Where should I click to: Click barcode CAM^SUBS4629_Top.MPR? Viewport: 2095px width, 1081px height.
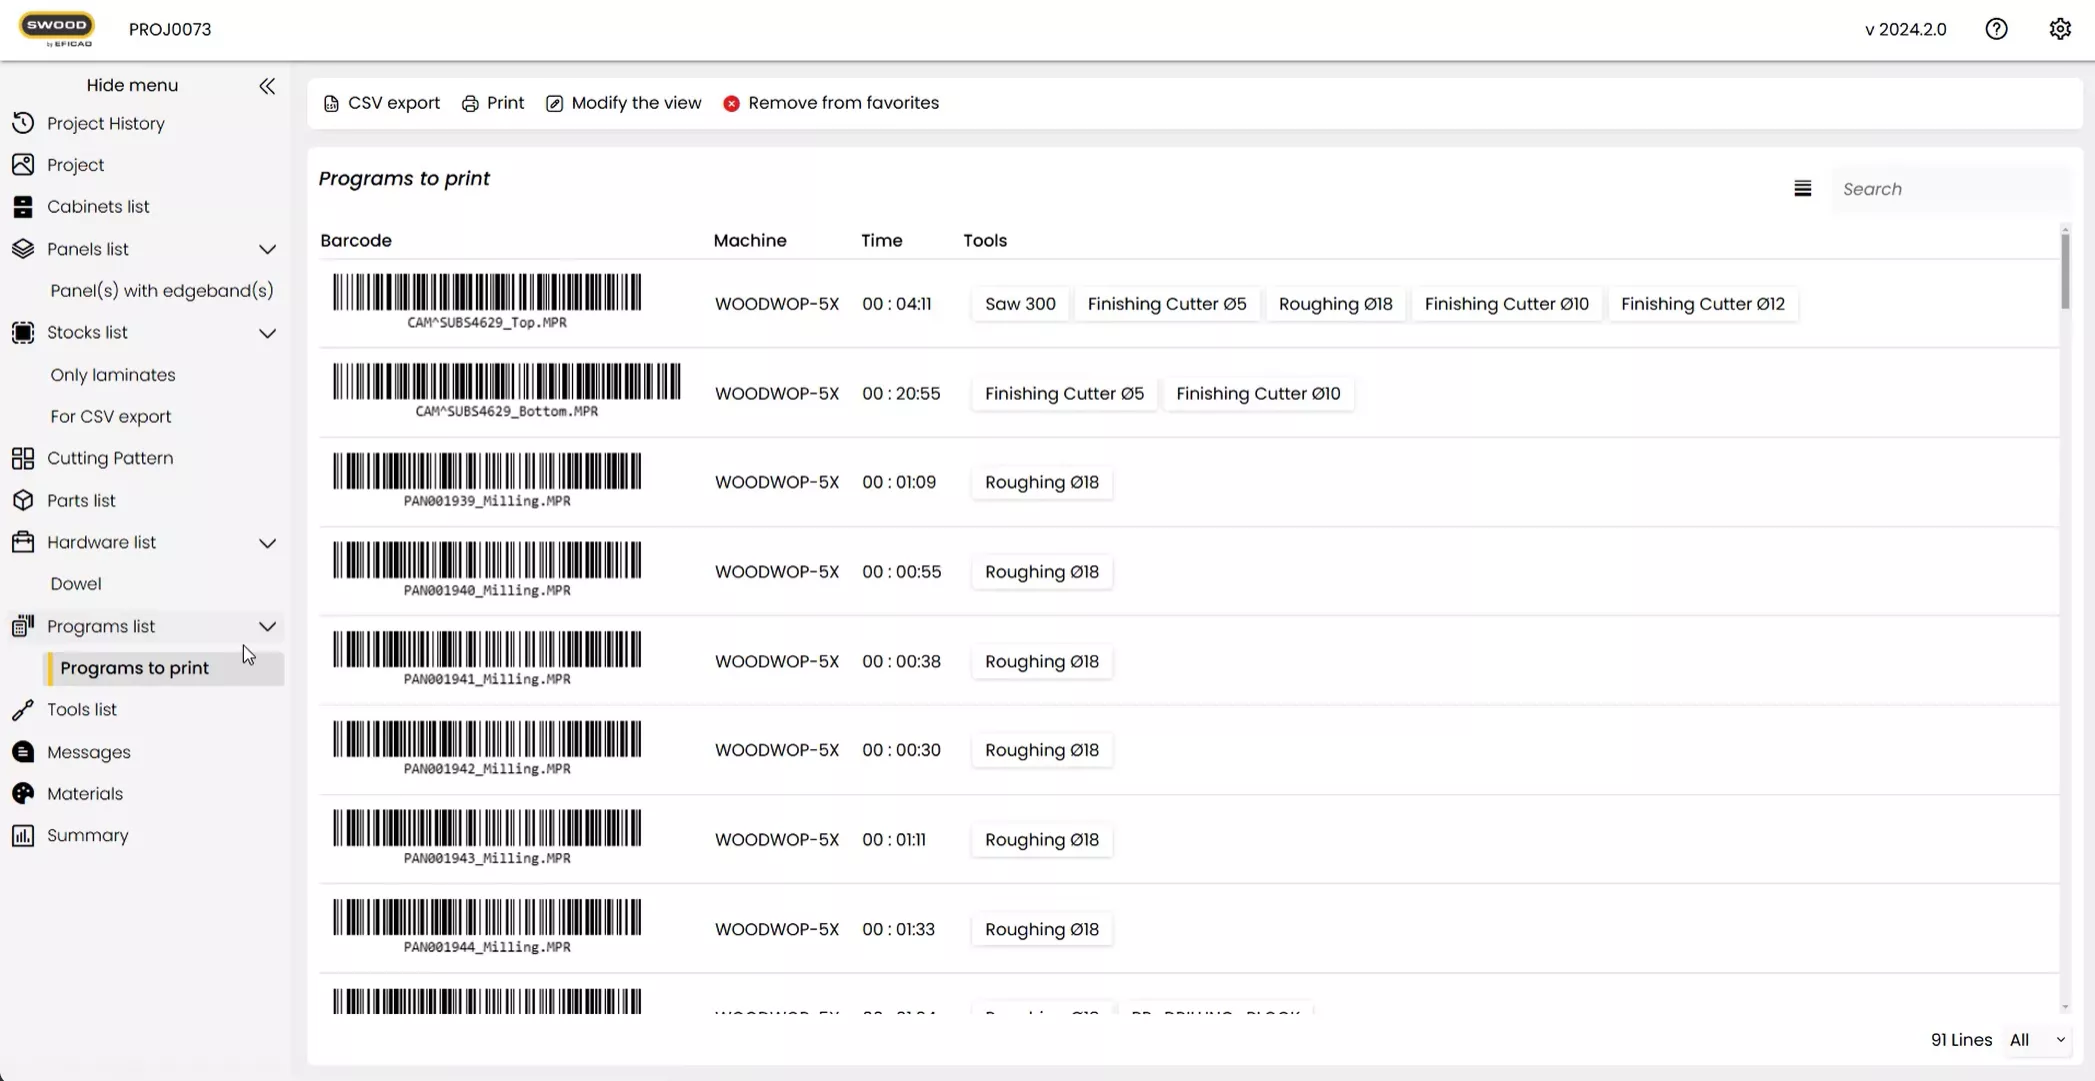click(x=487, y=301)
